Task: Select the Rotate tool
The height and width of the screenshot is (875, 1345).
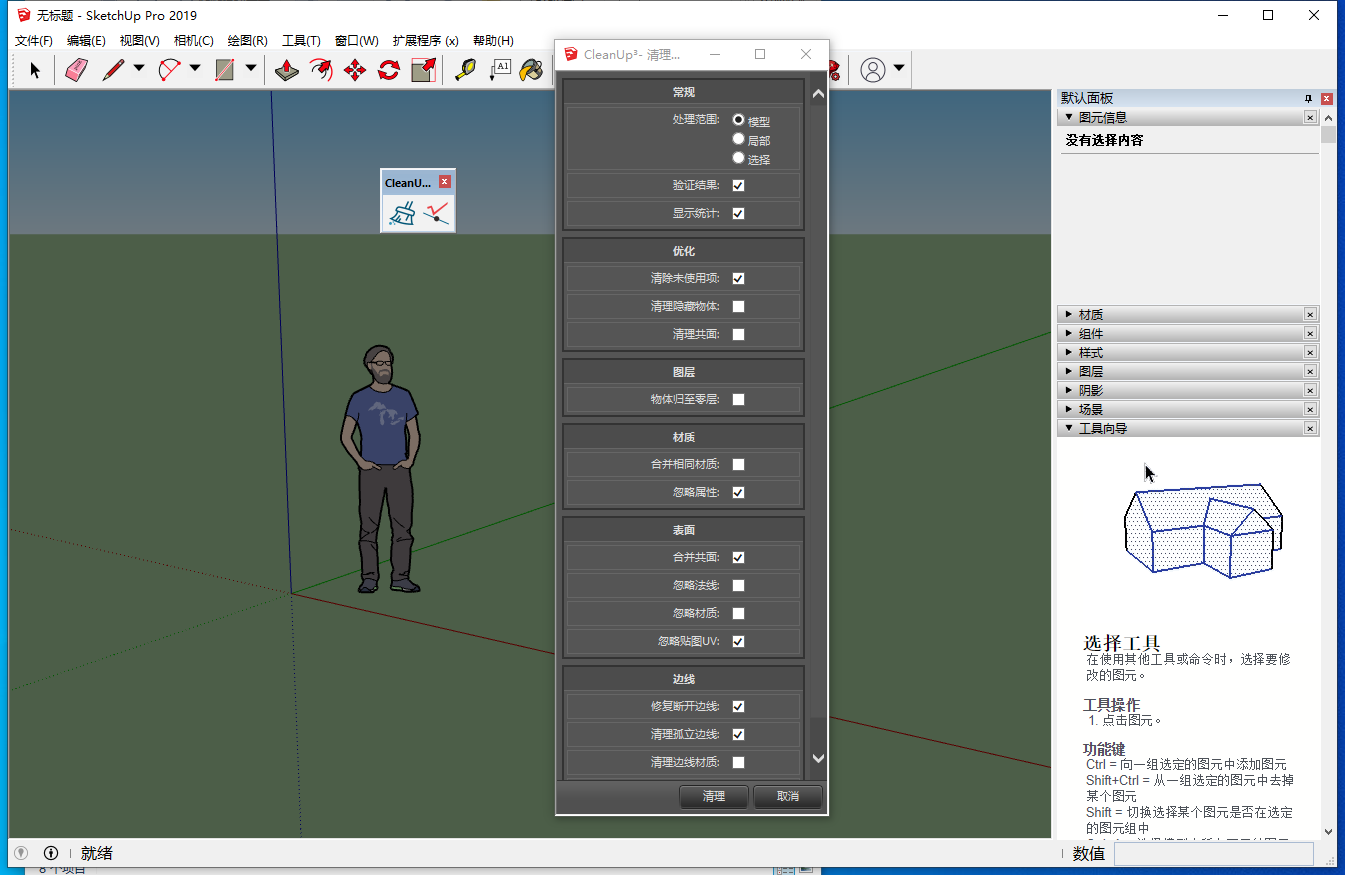Action: click(x=389, y=70)
